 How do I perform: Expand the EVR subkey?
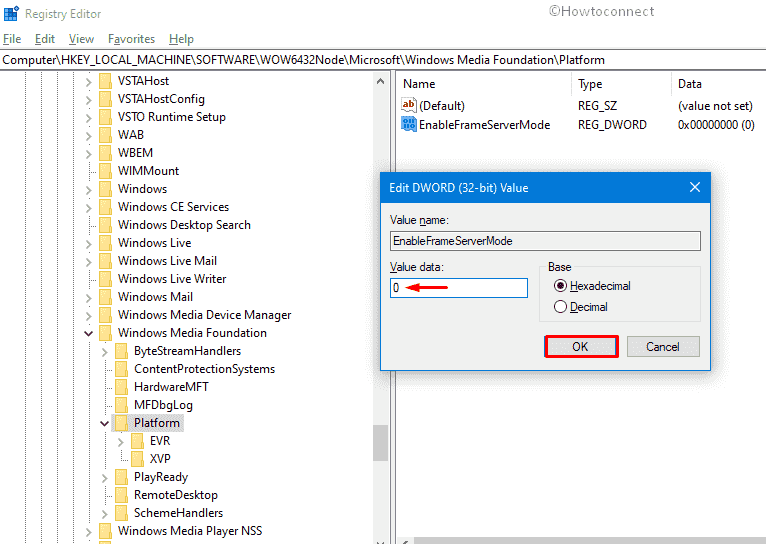pos(121,441)
